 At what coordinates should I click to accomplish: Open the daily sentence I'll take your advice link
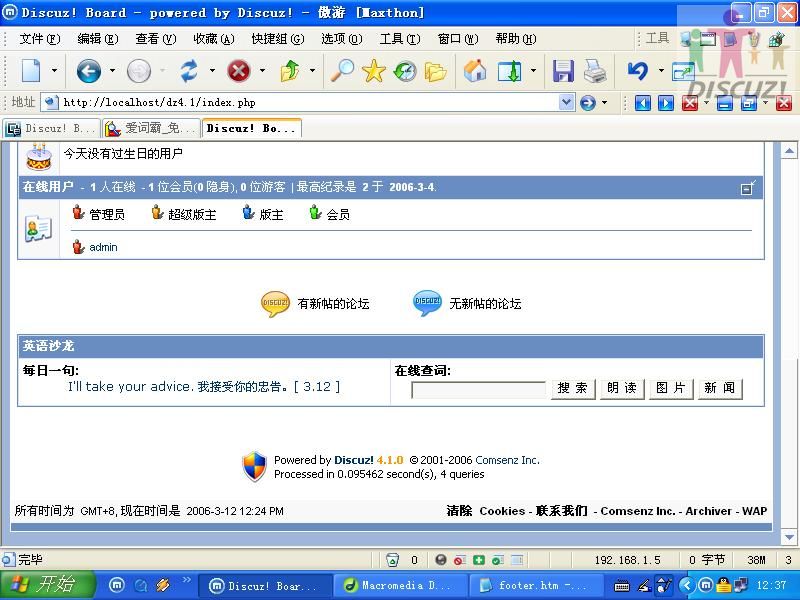click(204, 387)
